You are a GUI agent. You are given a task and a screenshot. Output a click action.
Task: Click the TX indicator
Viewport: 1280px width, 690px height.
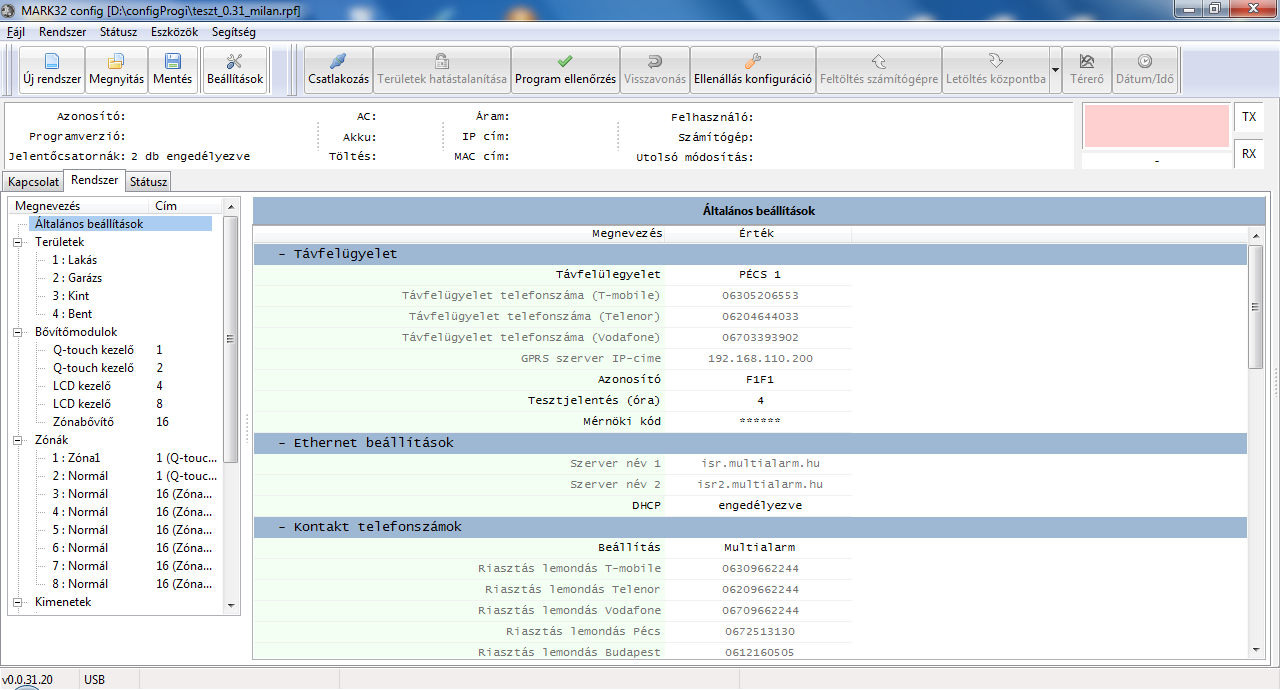[1249, 117]
